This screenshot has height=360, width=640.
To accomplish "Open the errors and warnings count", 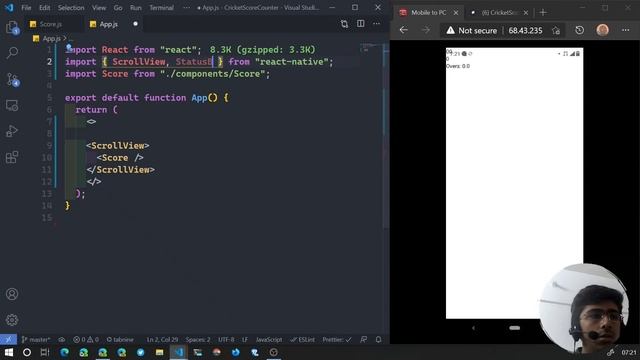I will [86, 340].
